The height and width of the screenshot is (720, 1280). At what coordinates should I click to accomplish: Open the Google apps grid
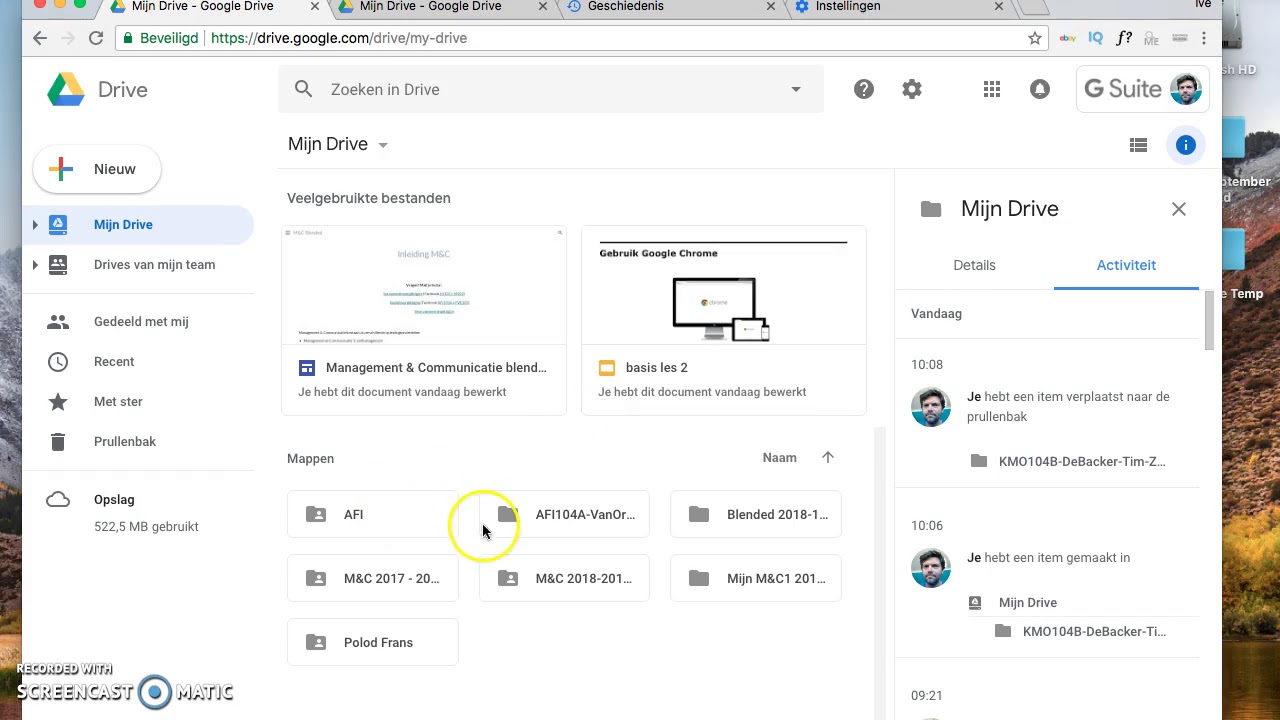992,89
